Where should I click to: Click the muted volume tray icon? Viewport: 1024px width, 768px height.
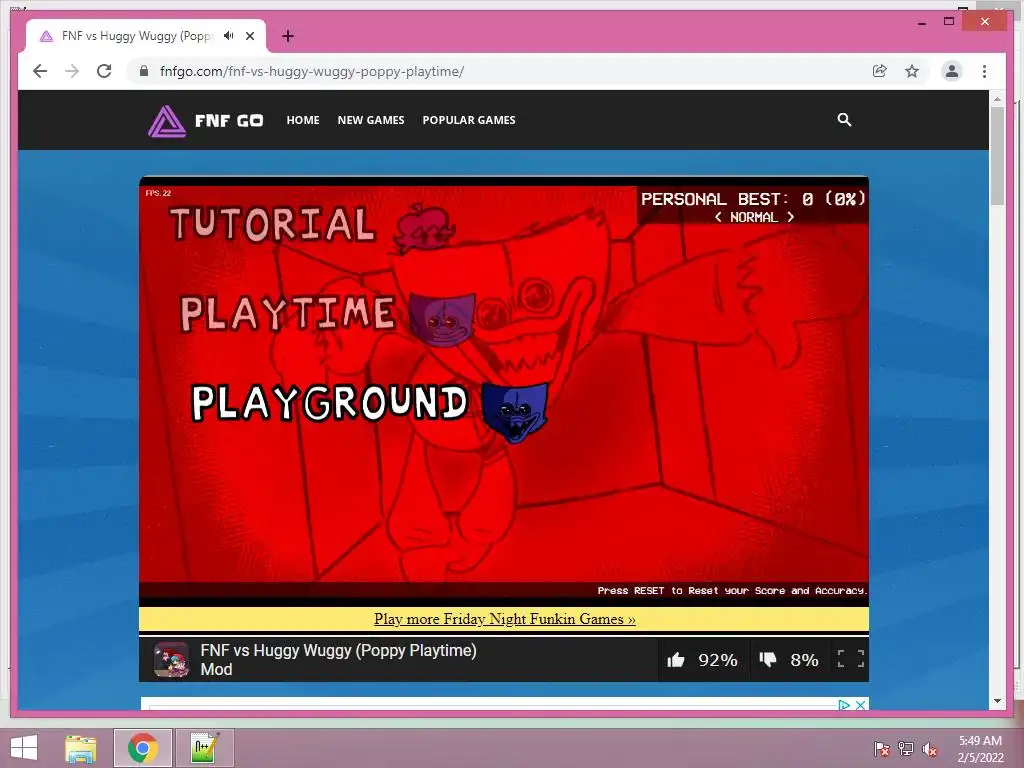pyautogui.click(x=930, y=749)
